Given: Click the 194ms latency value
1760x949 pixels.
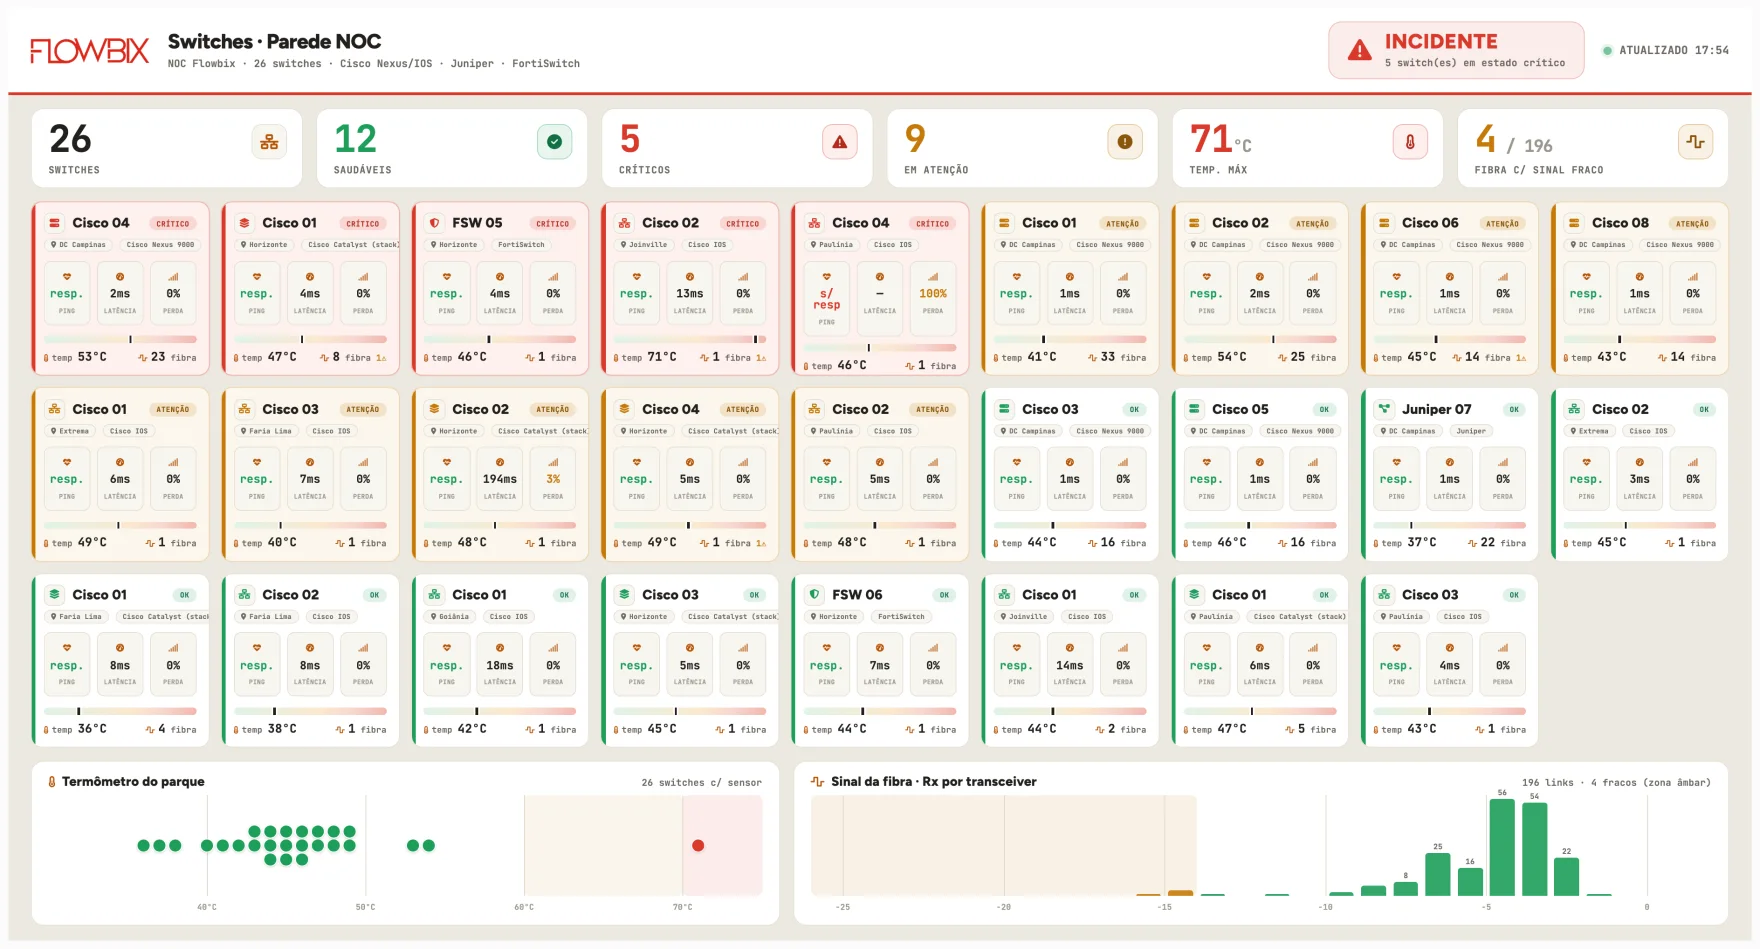Looking at the screenshot, I should click(x=500, y=479).
